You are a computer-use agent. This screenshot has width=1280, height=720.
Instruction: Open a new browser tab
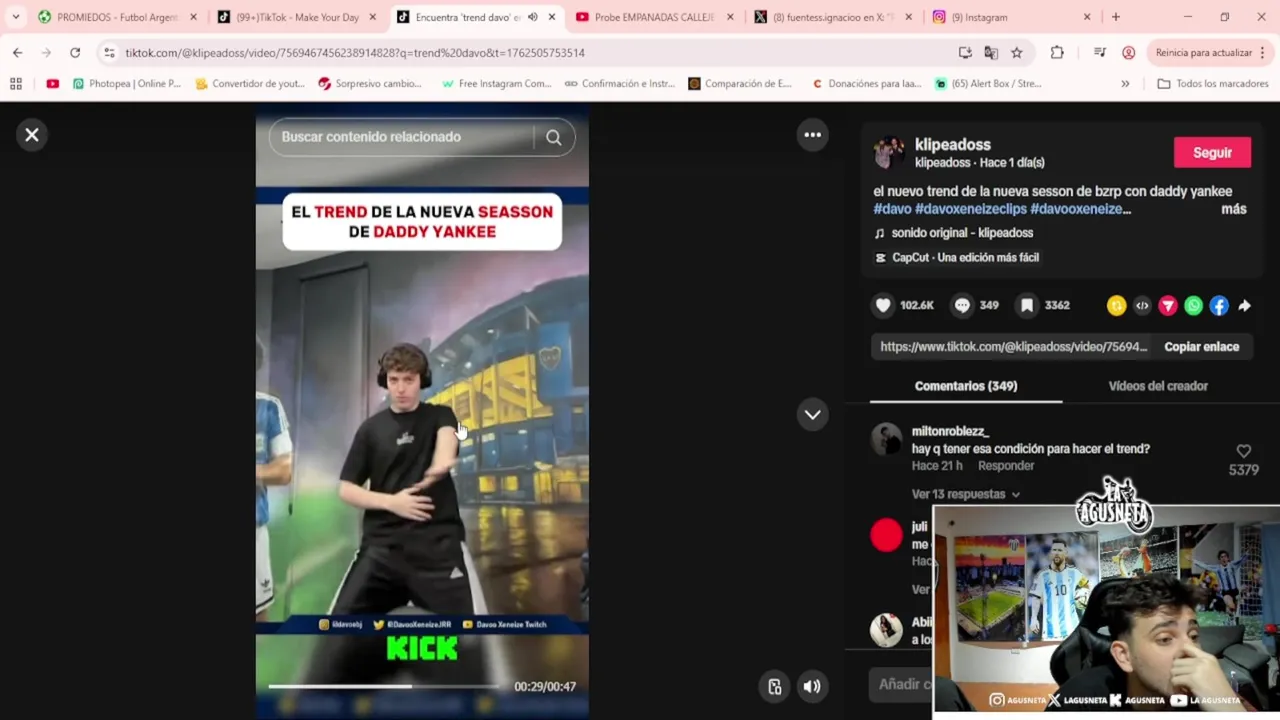point(1116,17)
